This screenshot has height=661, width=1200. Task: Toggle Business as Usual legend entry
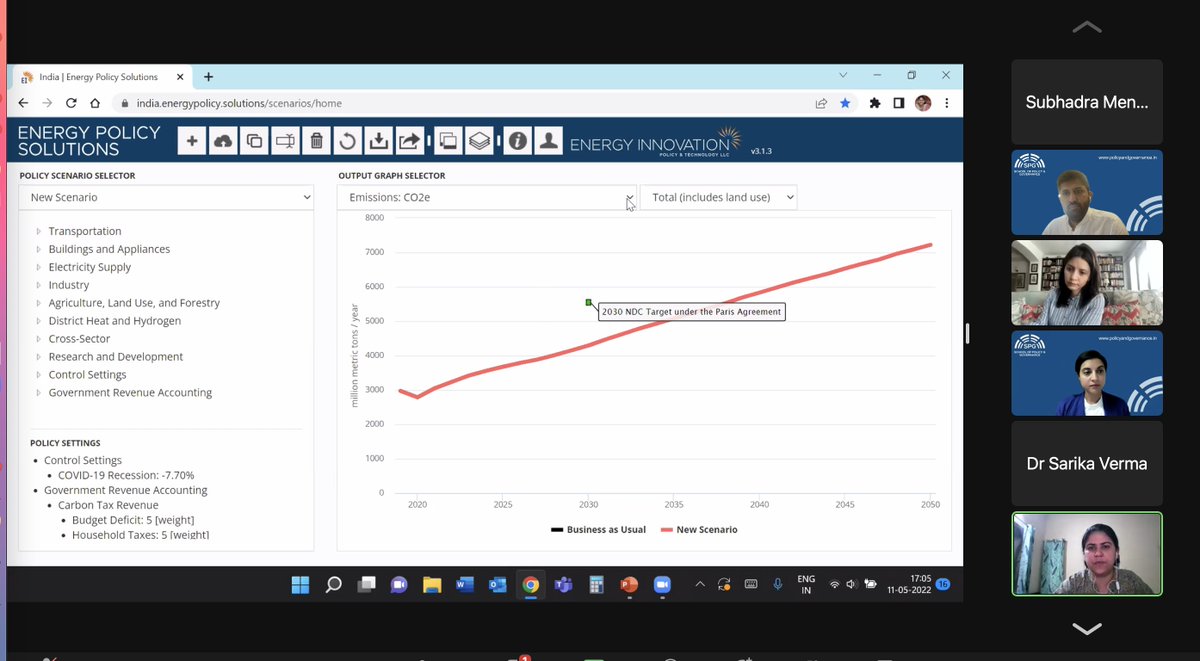(x=598, y=529)
